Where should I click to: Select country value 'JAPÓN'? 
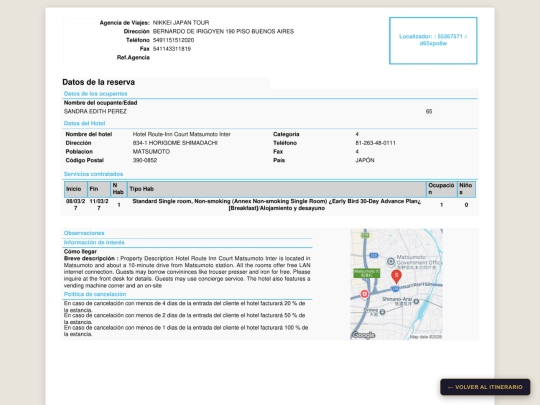coord(365,160)
